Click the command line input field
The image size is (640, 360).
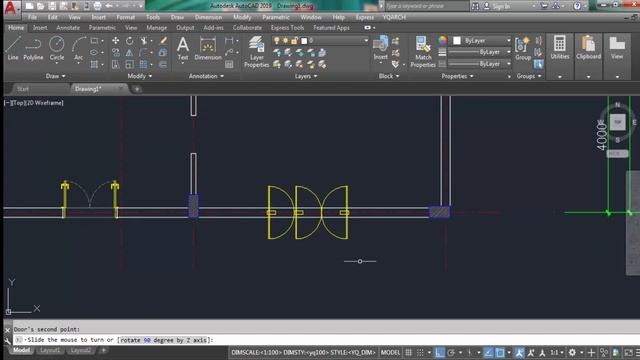(x=327, y=340)
